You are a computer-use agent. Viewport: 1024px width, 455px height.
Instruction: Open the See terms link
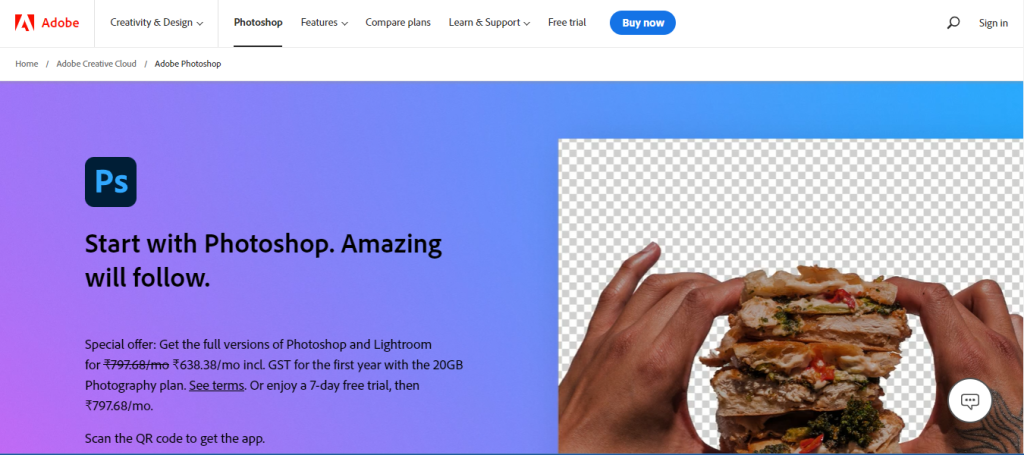coord(217,386)
